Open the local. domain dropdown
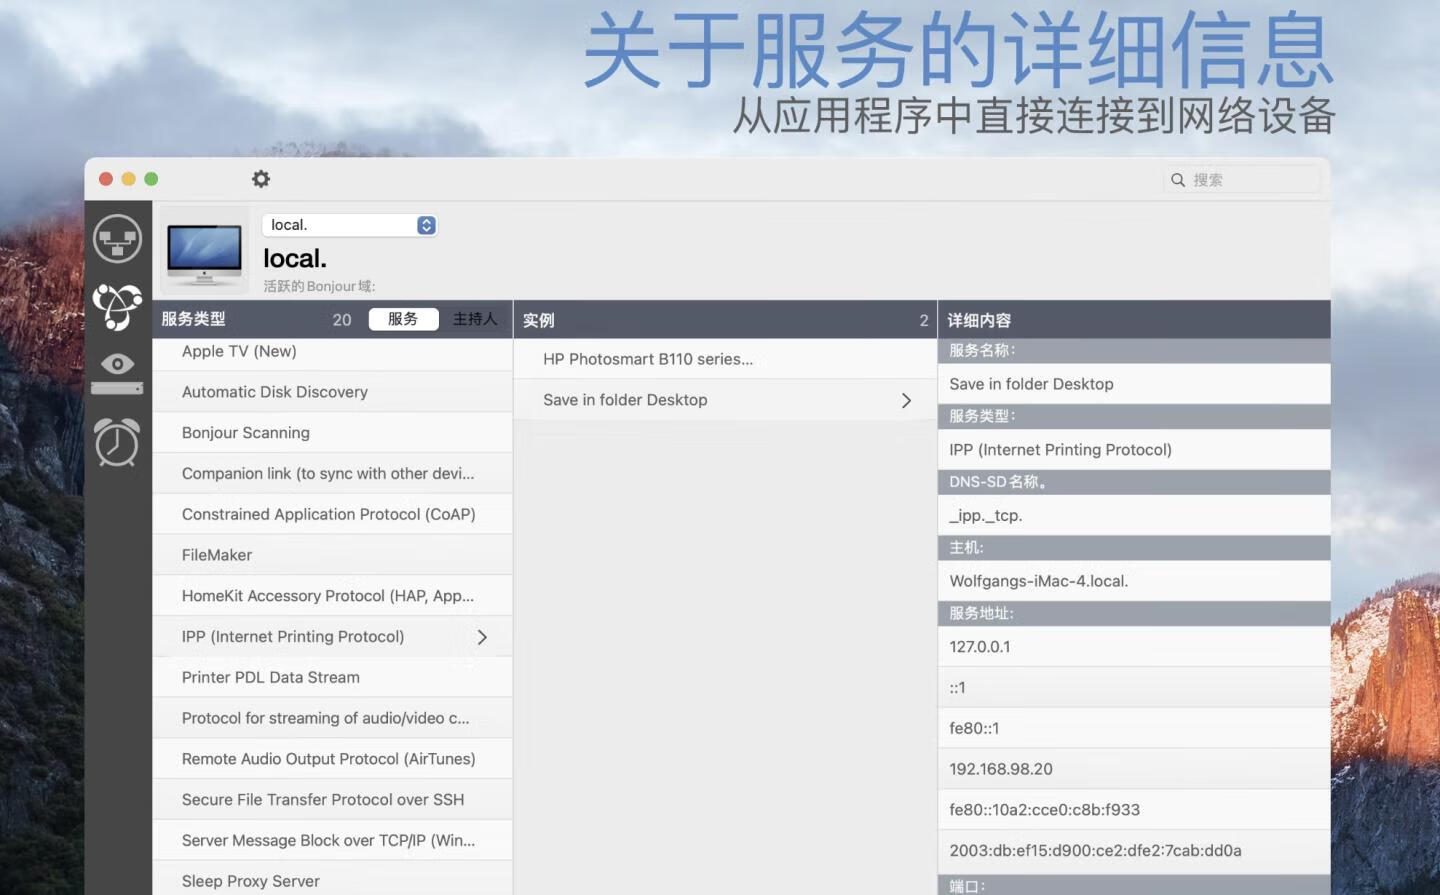 426,225
